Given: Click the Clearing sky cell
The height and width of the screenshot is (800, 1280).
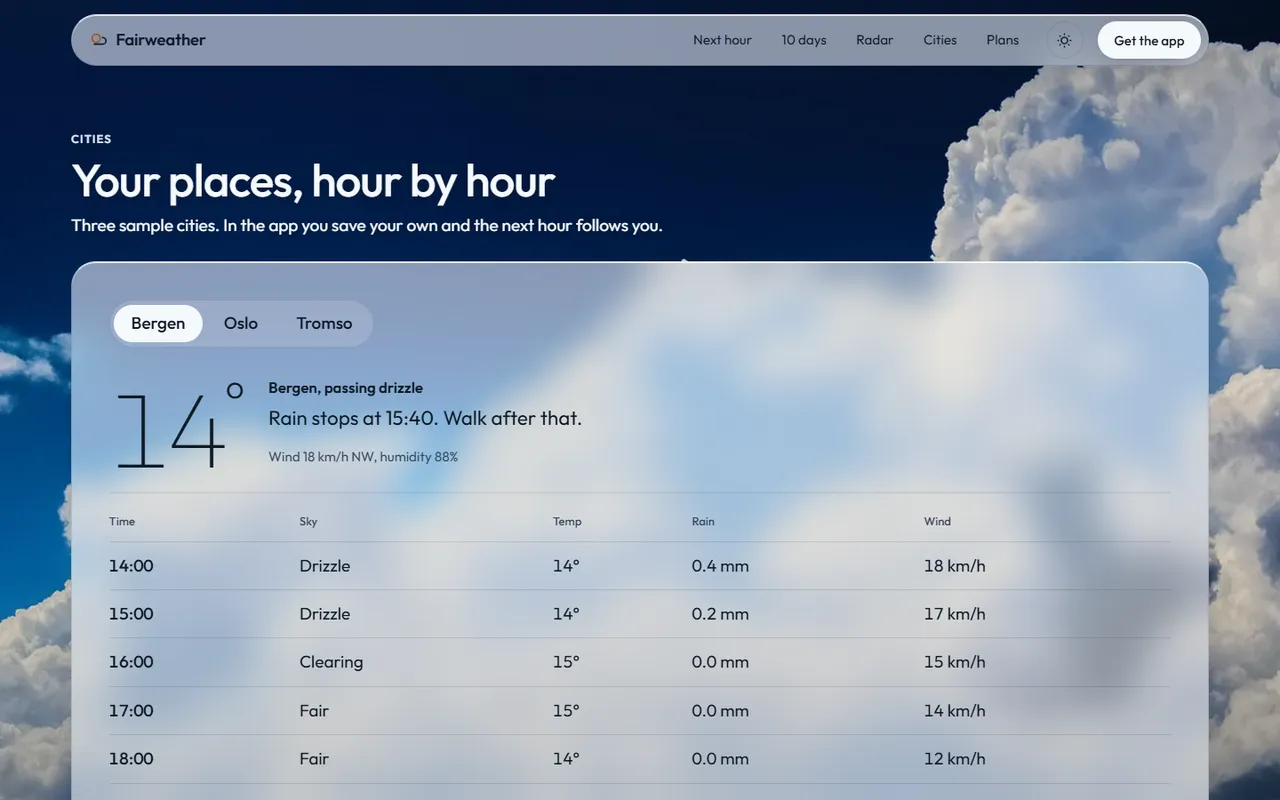Looking at the screenshot, I should [331, 662].
